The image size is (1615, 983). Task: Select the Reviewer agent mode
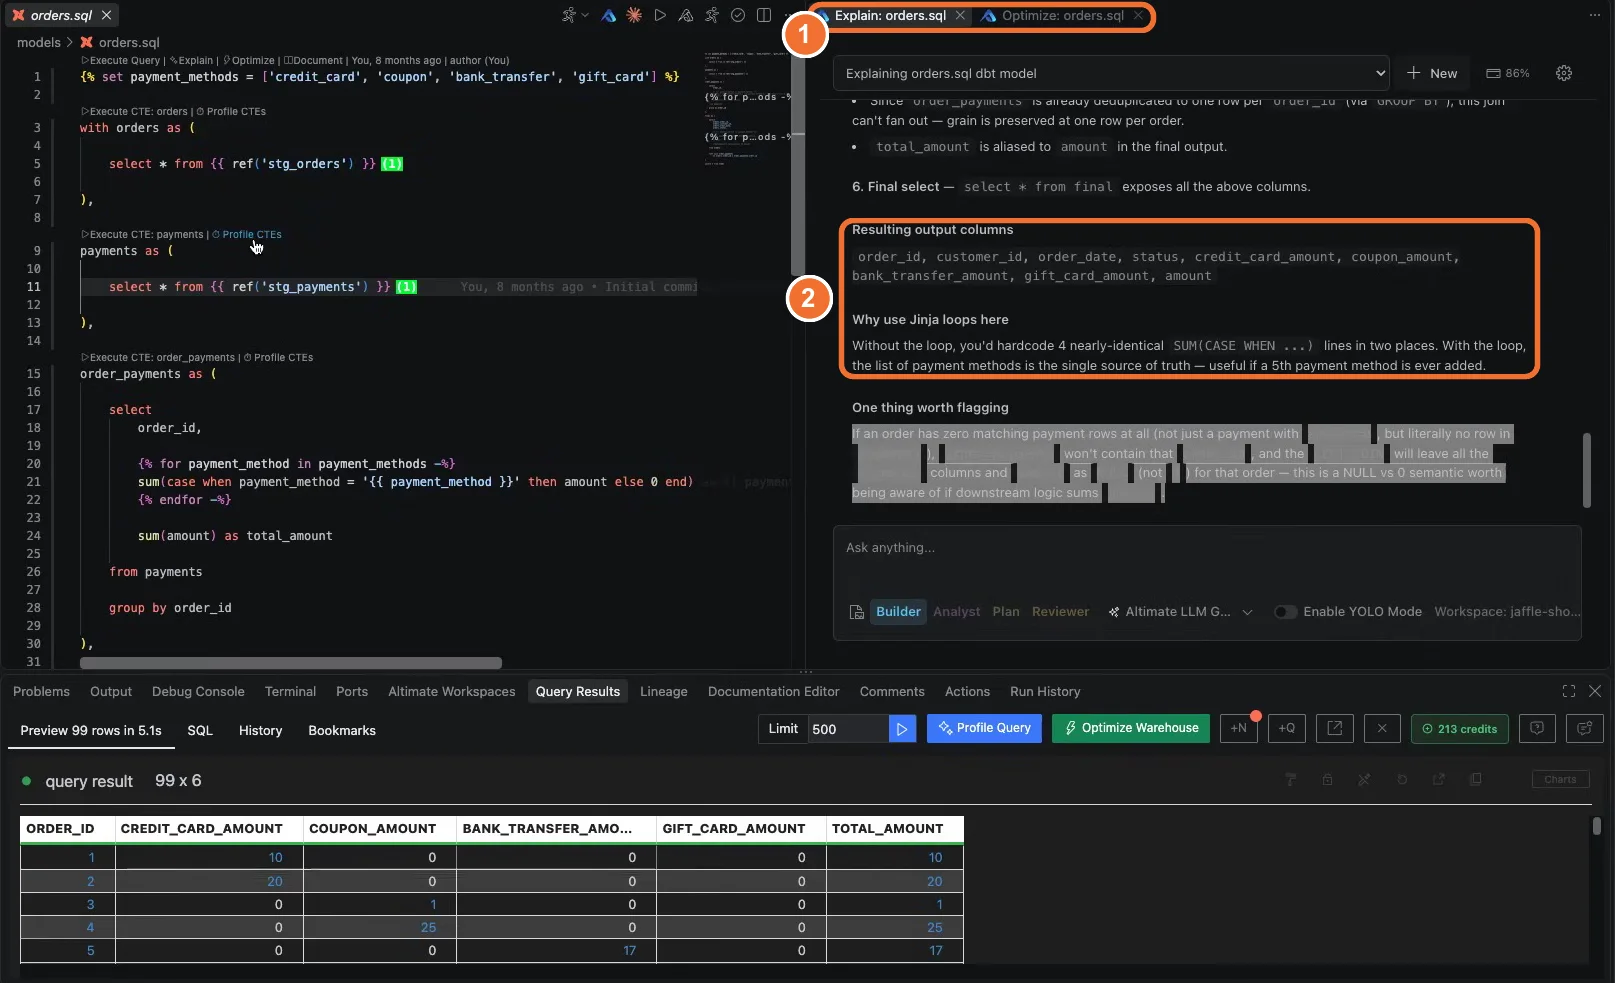coord(1060,611)
